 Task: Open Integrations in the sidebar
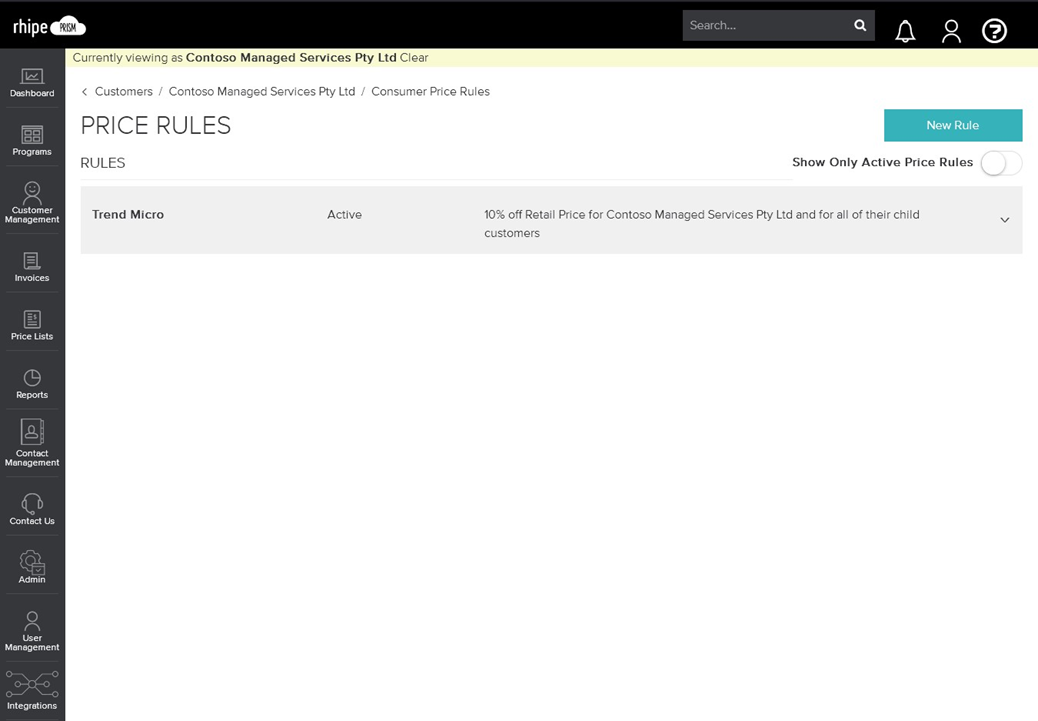32,691
